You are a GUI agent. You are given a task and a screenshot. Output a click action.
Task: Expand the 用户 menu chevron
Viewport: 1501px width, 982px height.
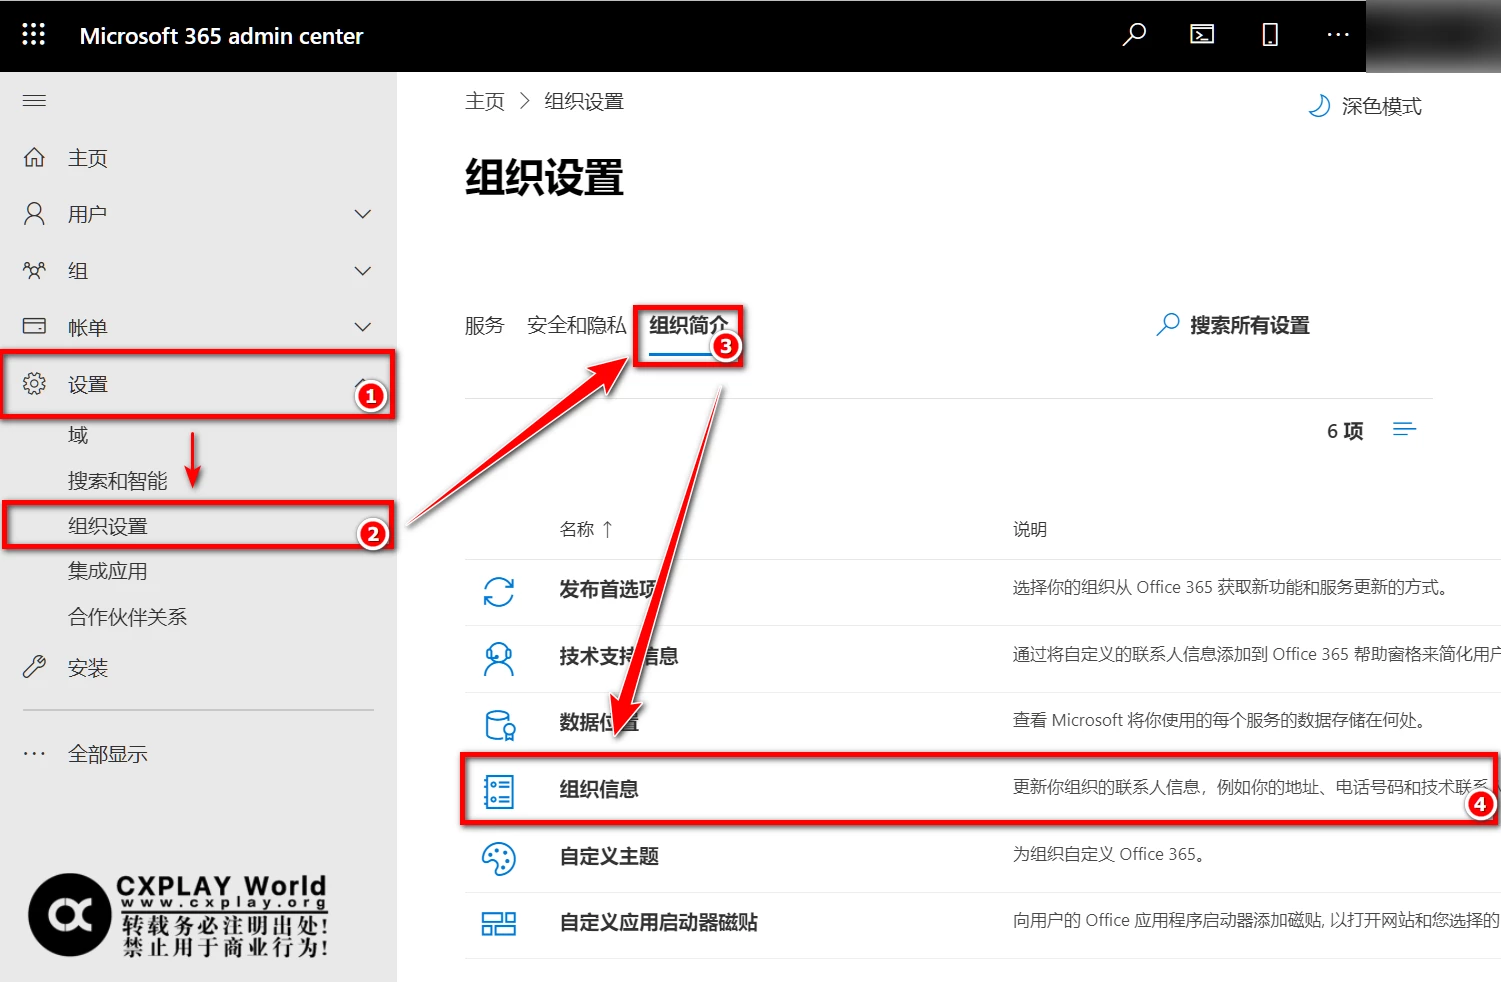(x=363, y=214)
